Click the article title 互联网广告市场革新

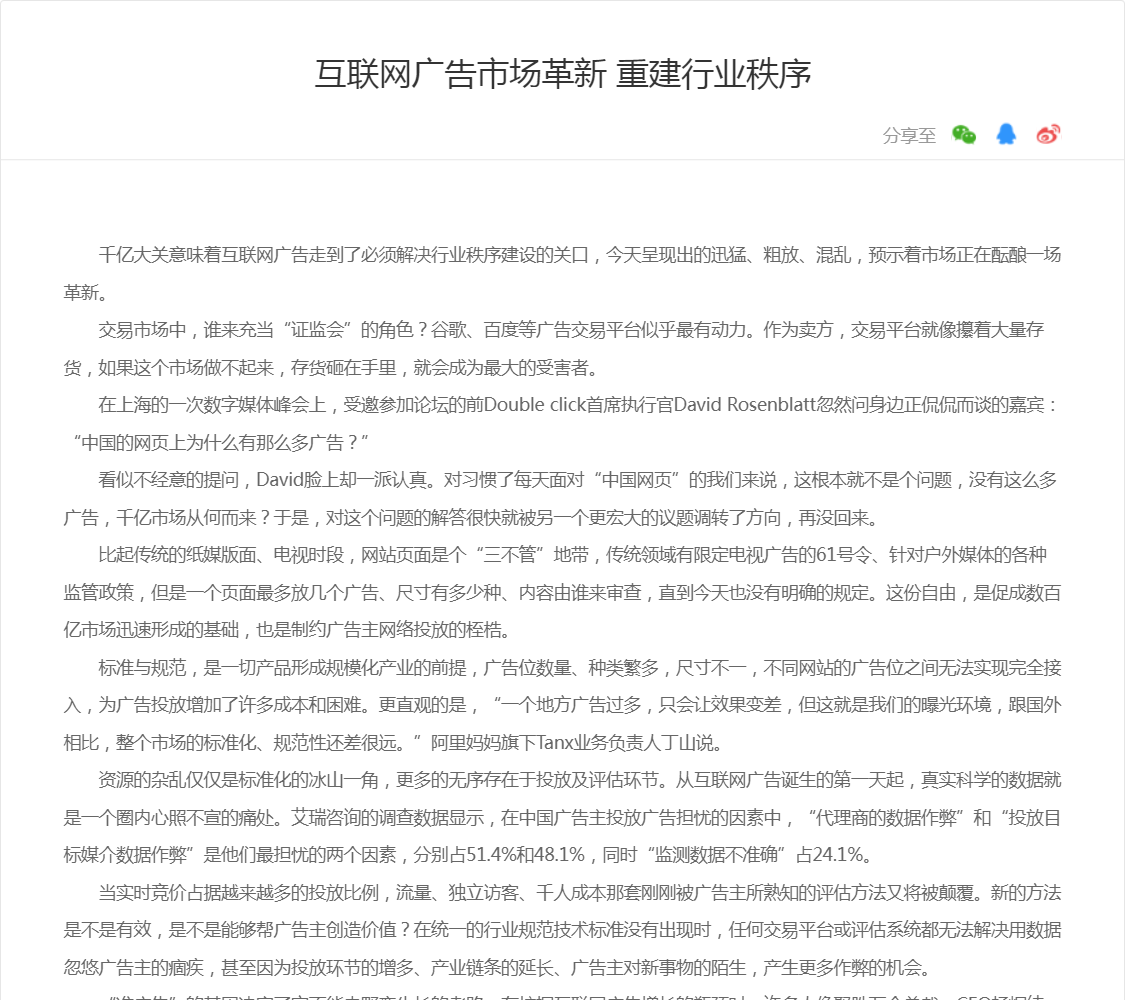point(562,75)
